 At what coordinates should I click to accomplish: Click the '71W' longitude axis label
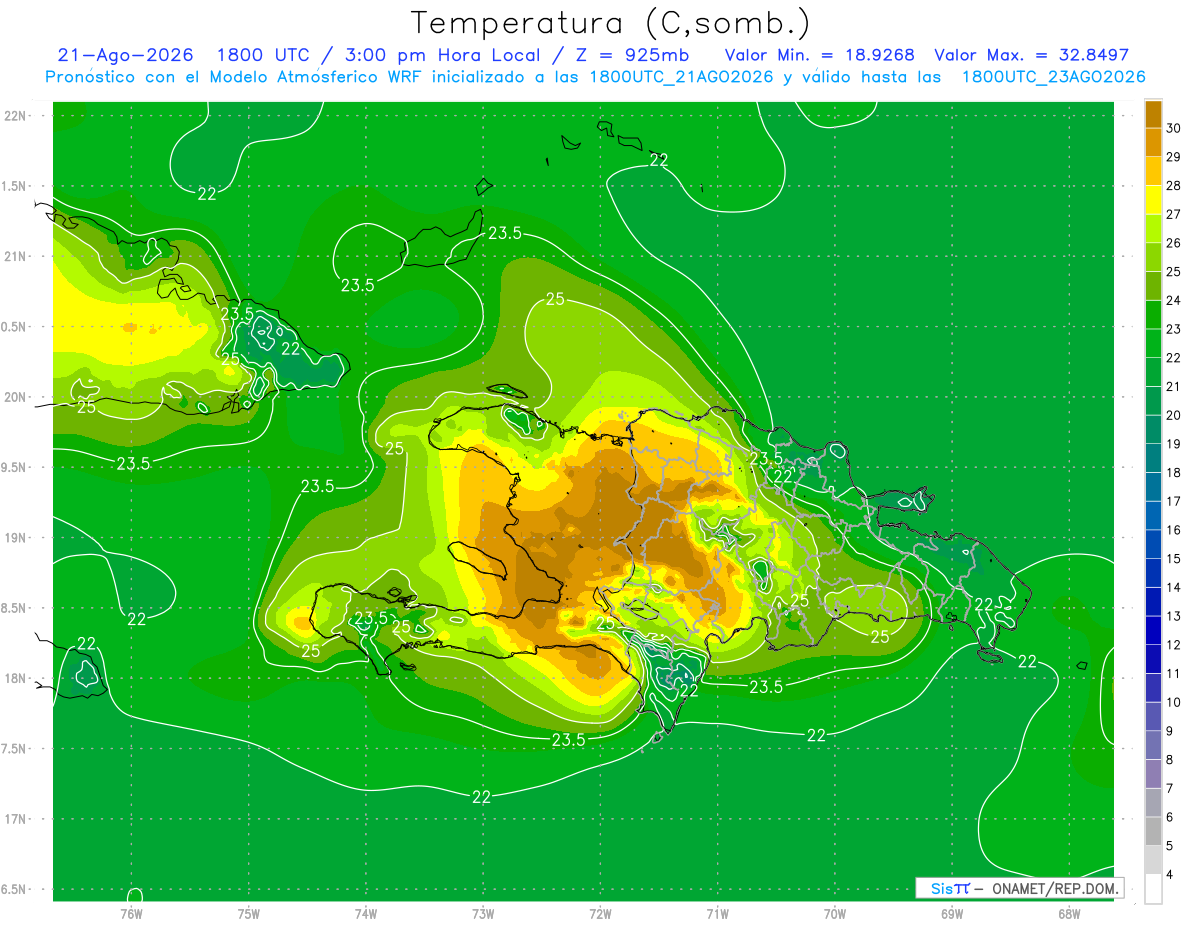pyautogui.click(x=717, y=913)
